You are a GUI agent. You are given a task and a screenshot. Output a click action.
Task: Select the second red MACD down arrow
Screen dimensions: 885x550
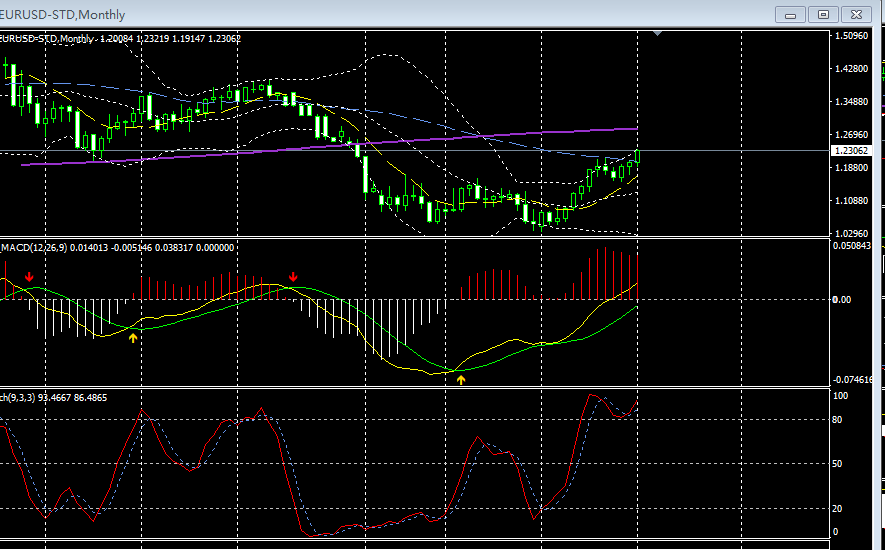[x=293, y=276]
